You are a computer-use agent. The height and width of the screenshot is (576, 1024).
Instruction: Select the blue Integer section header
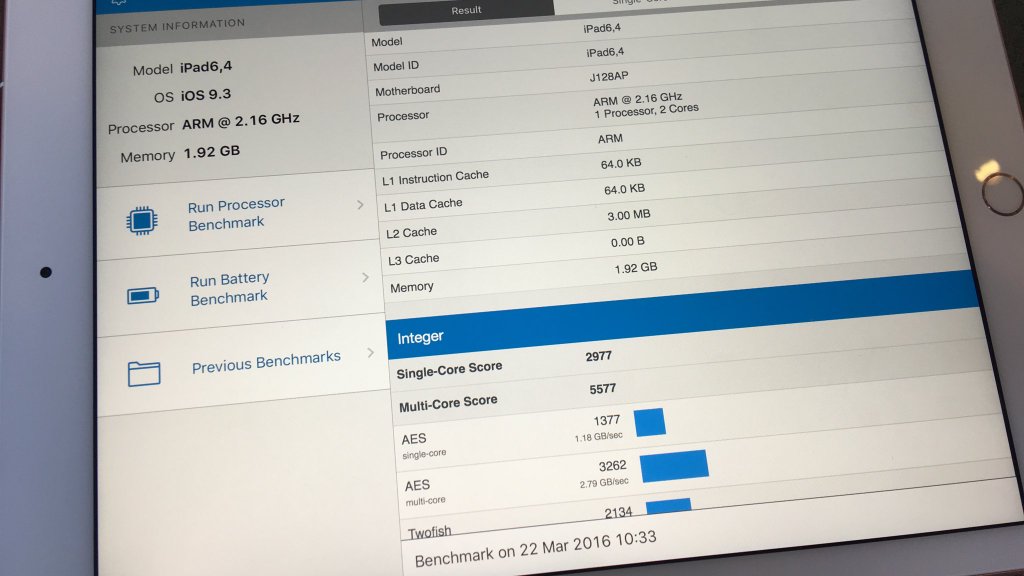[680, 320]
